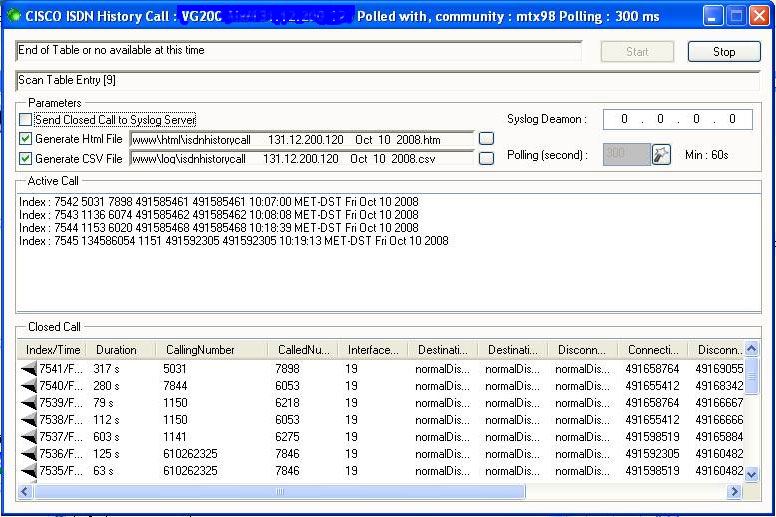This screenshot has width=776, height=517.
Task: Sort by Index/Time column header
Action: [51, 350]
